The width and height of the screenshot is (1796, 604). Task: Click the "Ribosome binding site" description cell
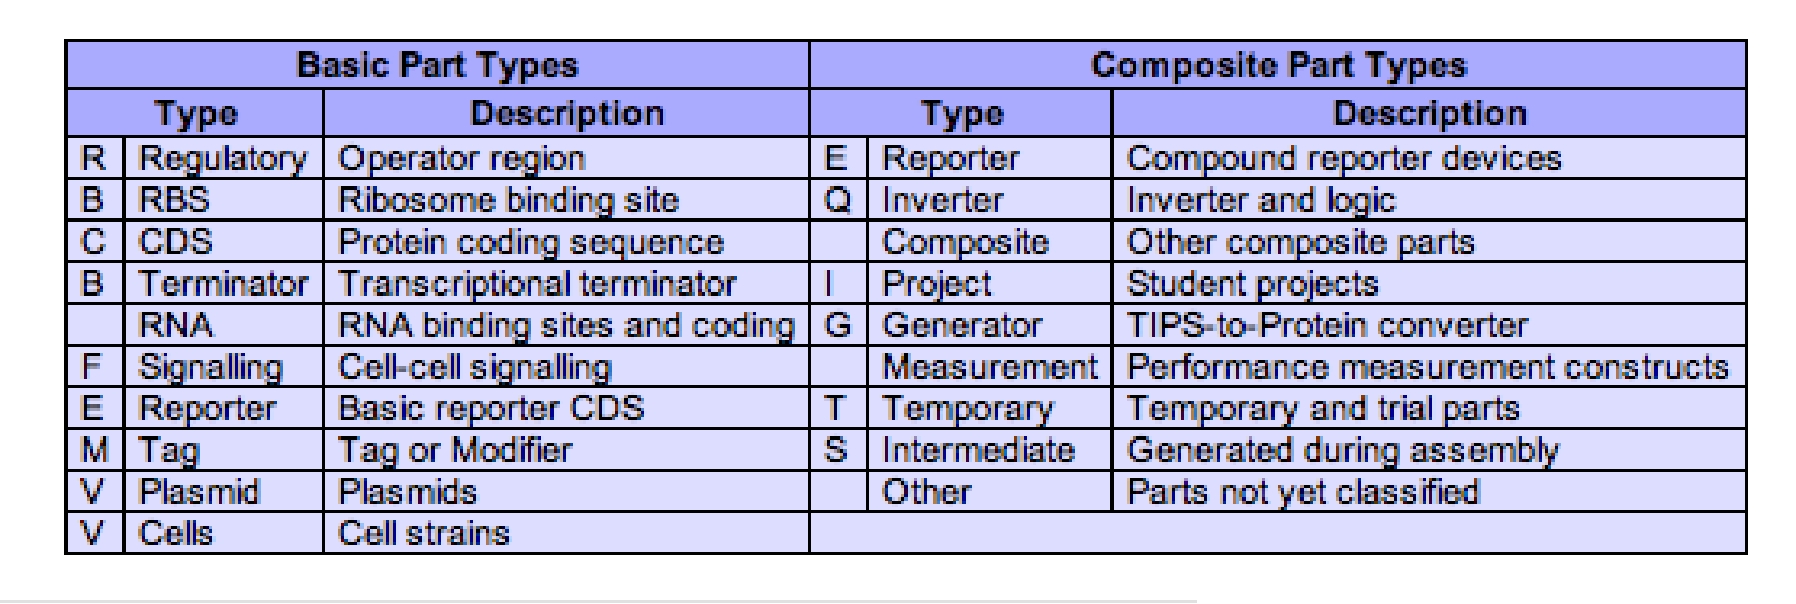tap(508, 201)
